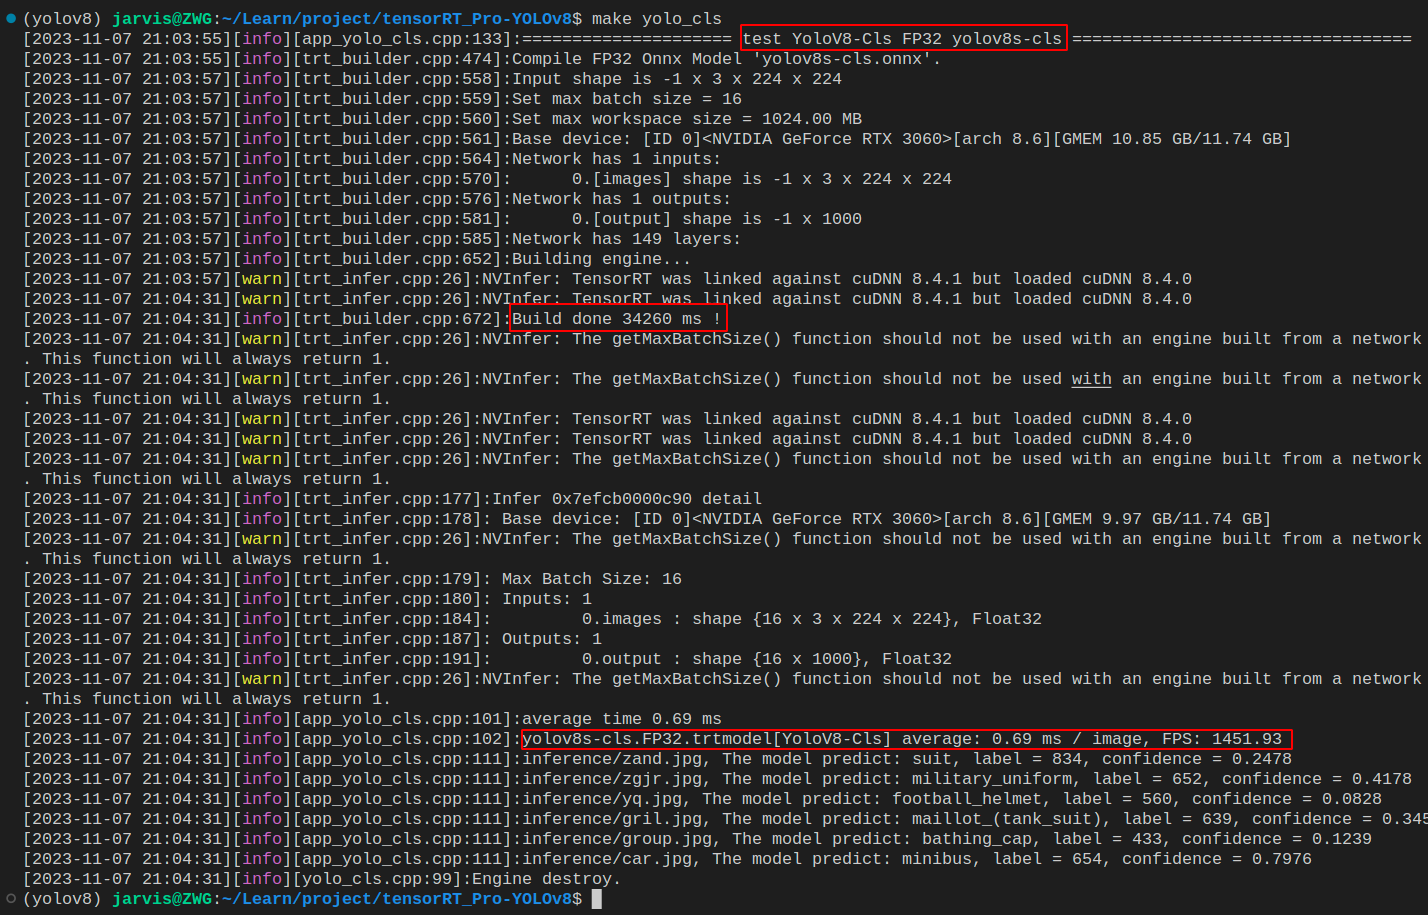Click '0.images : shape {16 x 3 x 224 x 224}, Float32'

point(812,619)
